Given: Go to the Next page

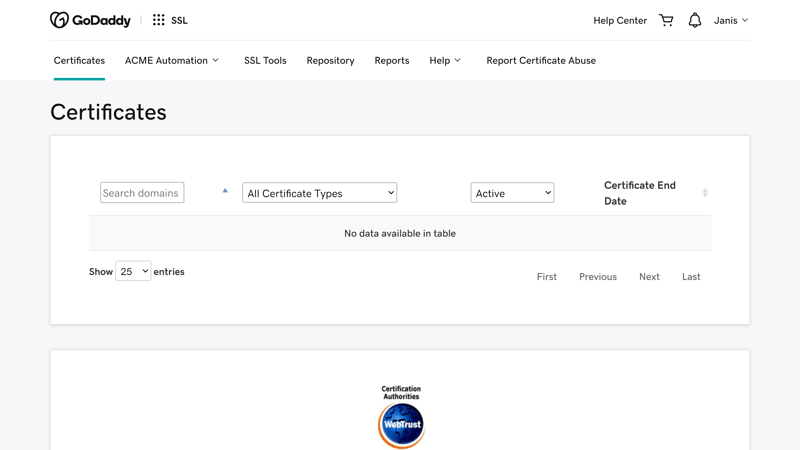Looking at the screenshot, I should click(649, 277).
